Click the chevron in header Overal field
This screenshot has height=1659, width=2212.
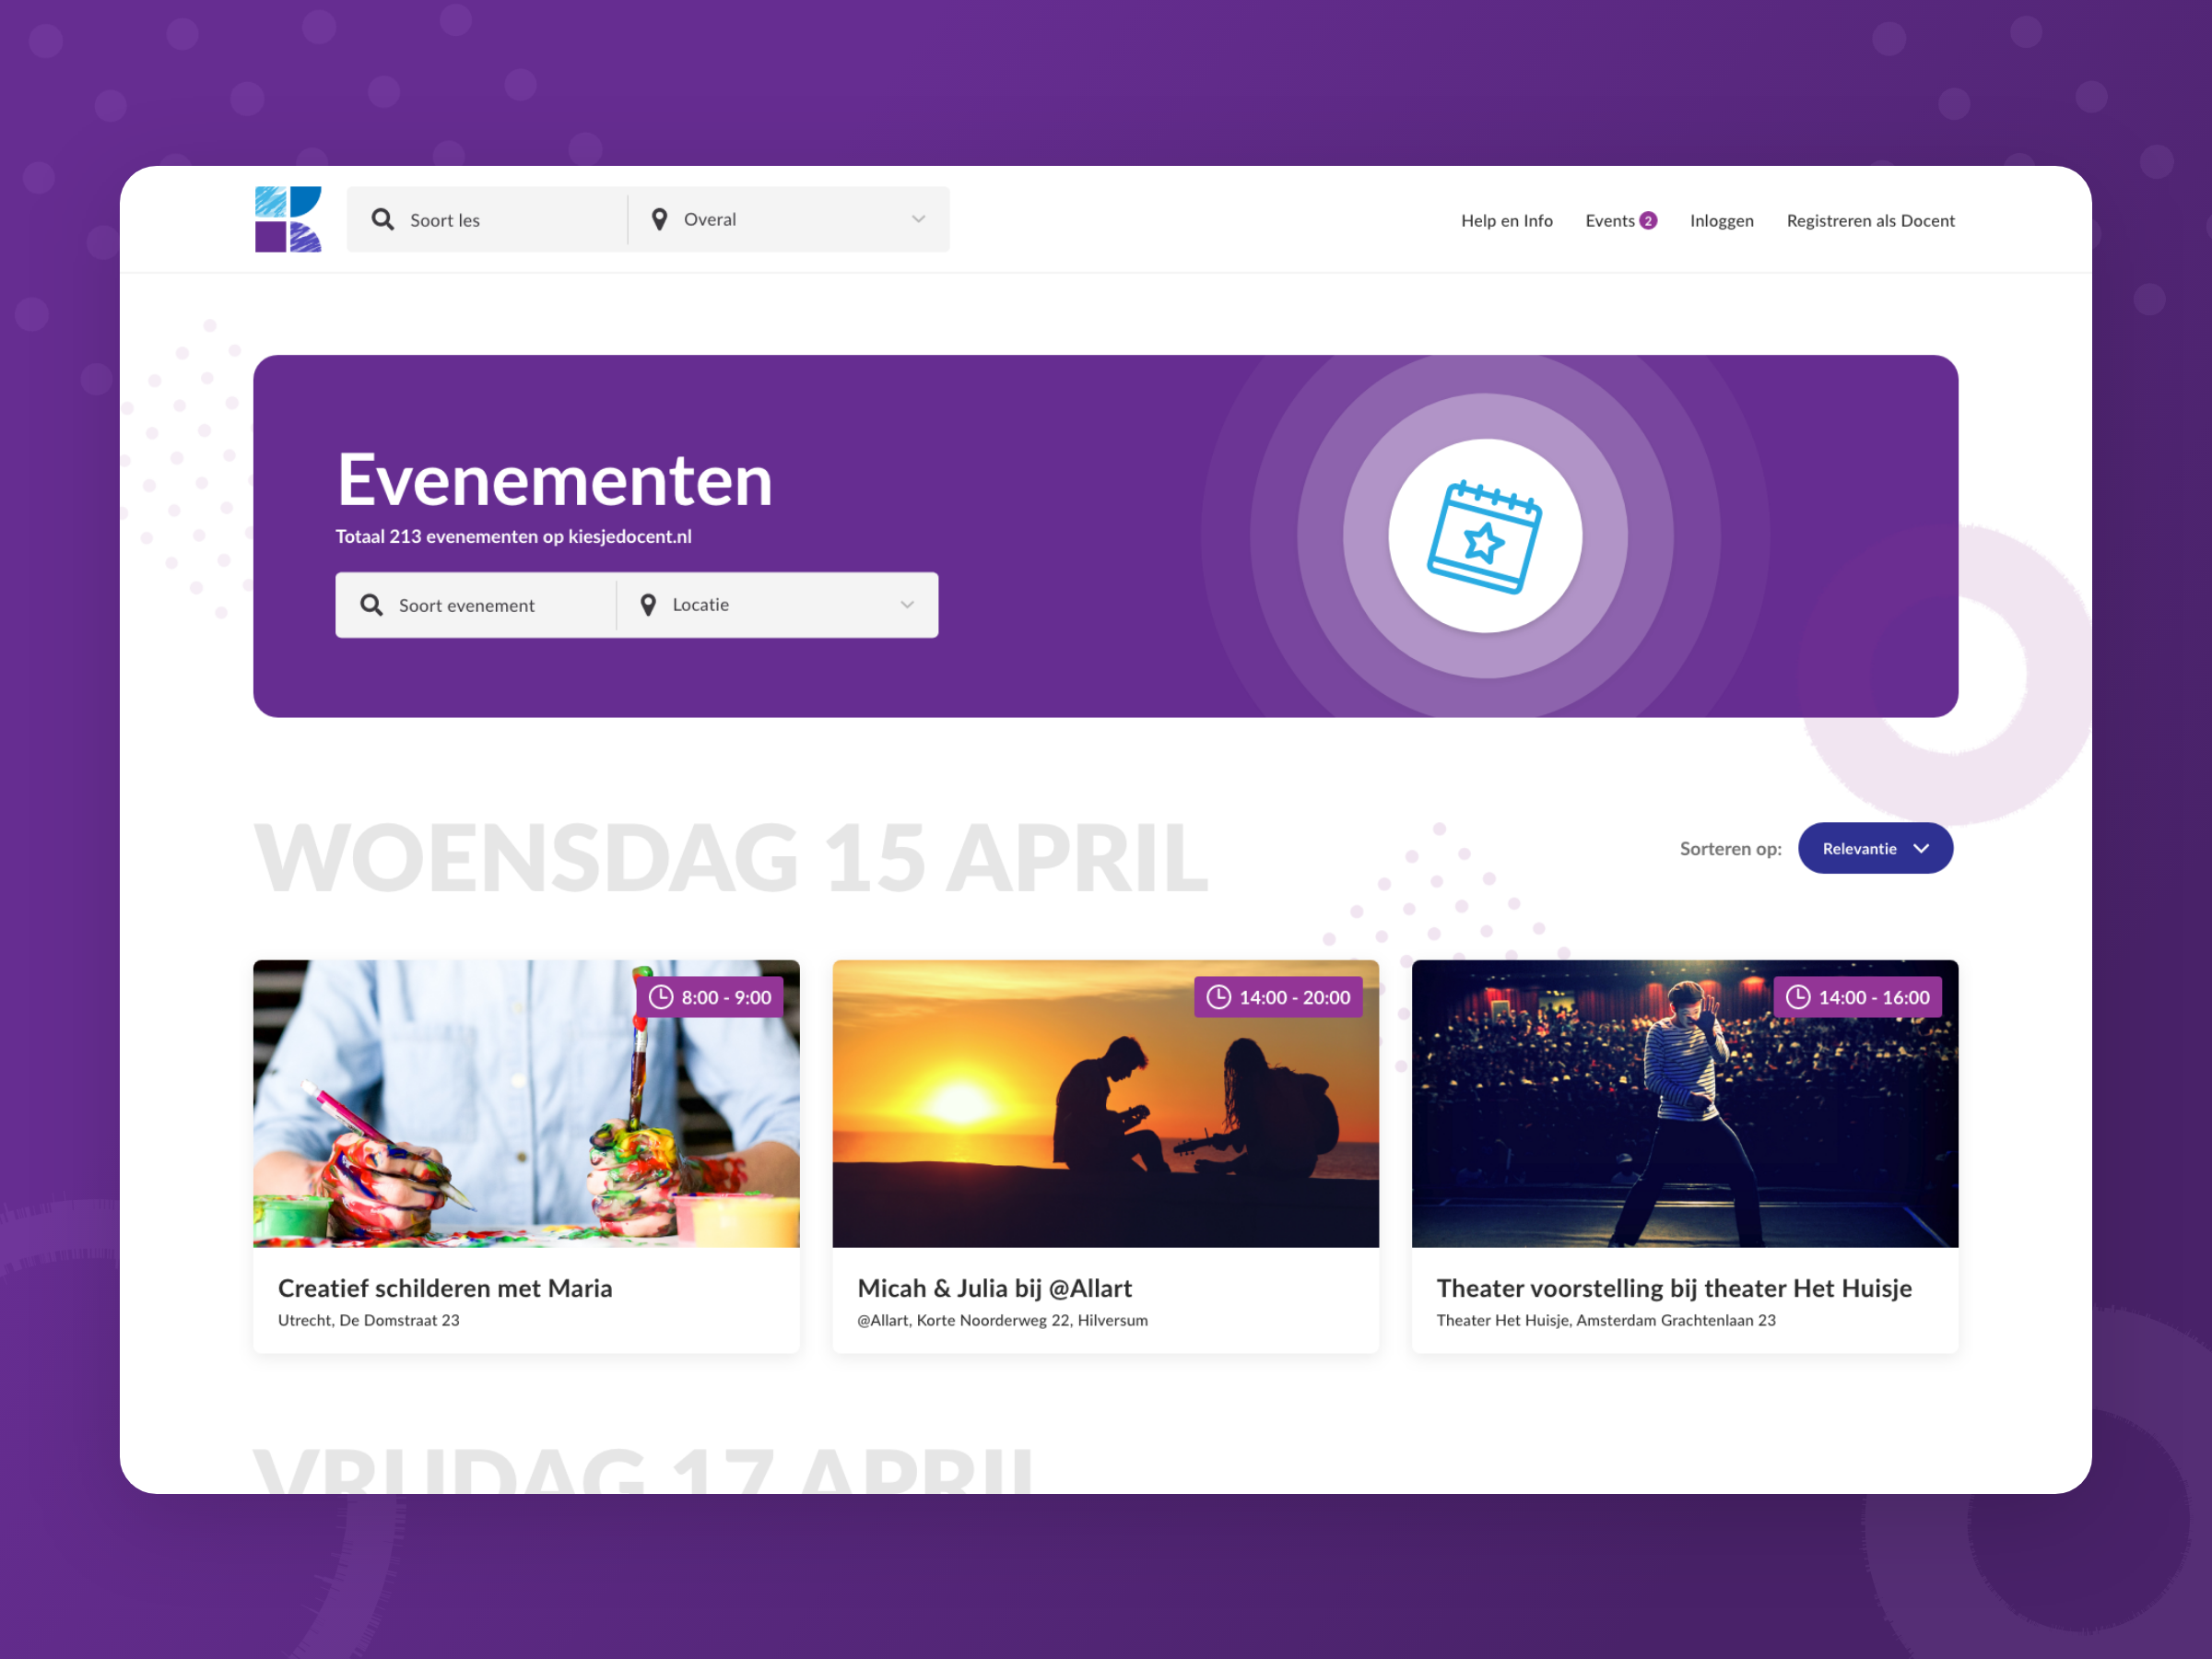point(918,219)
